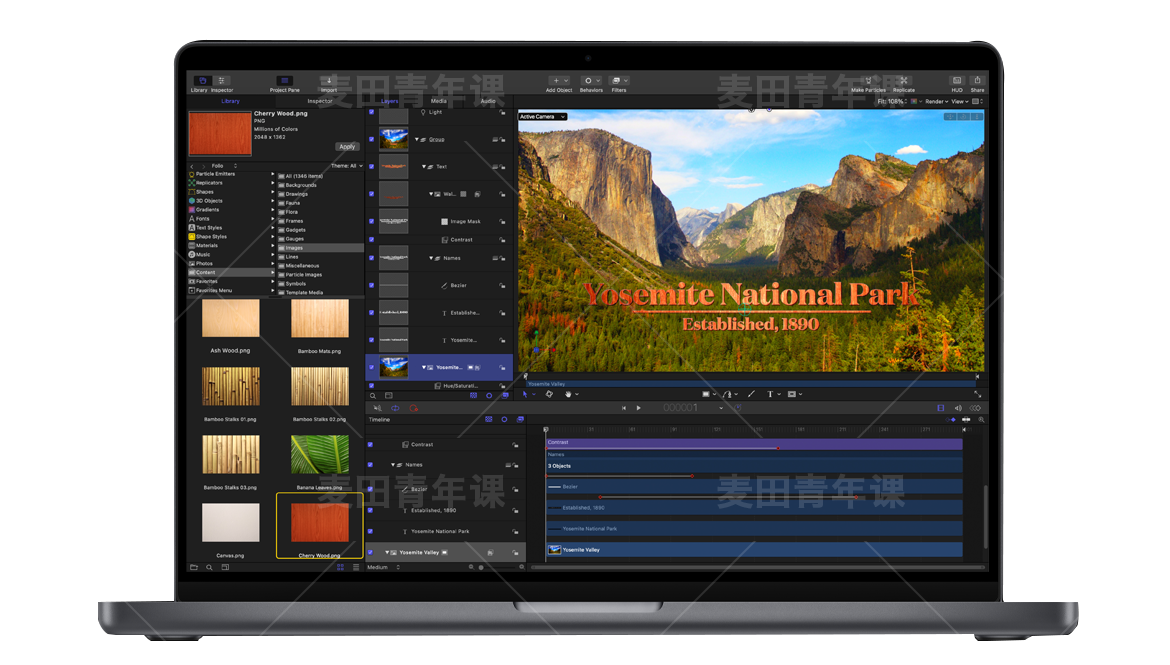
Task: Disable the Image Mask checkbox
Action: (x=372, y=222)
